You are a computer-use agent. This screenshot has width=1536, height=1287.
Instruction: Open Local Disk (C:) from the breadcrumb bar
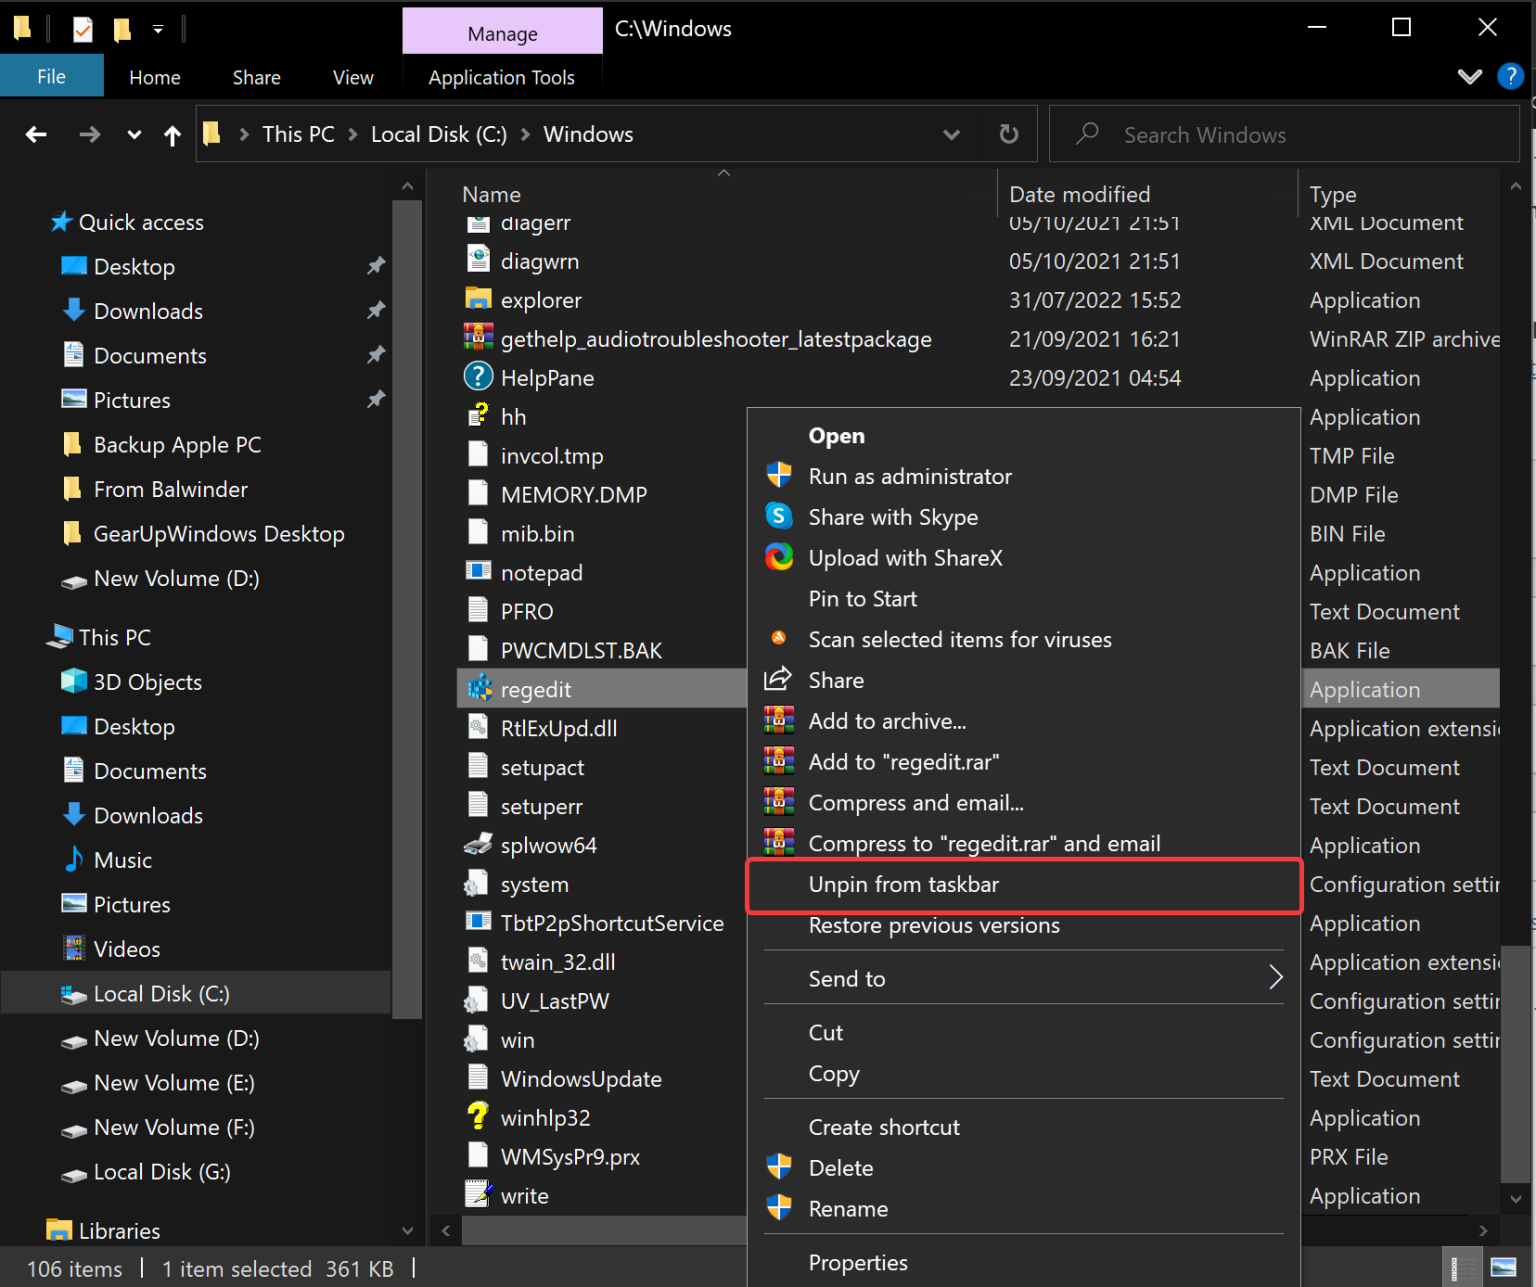[438, 134]
